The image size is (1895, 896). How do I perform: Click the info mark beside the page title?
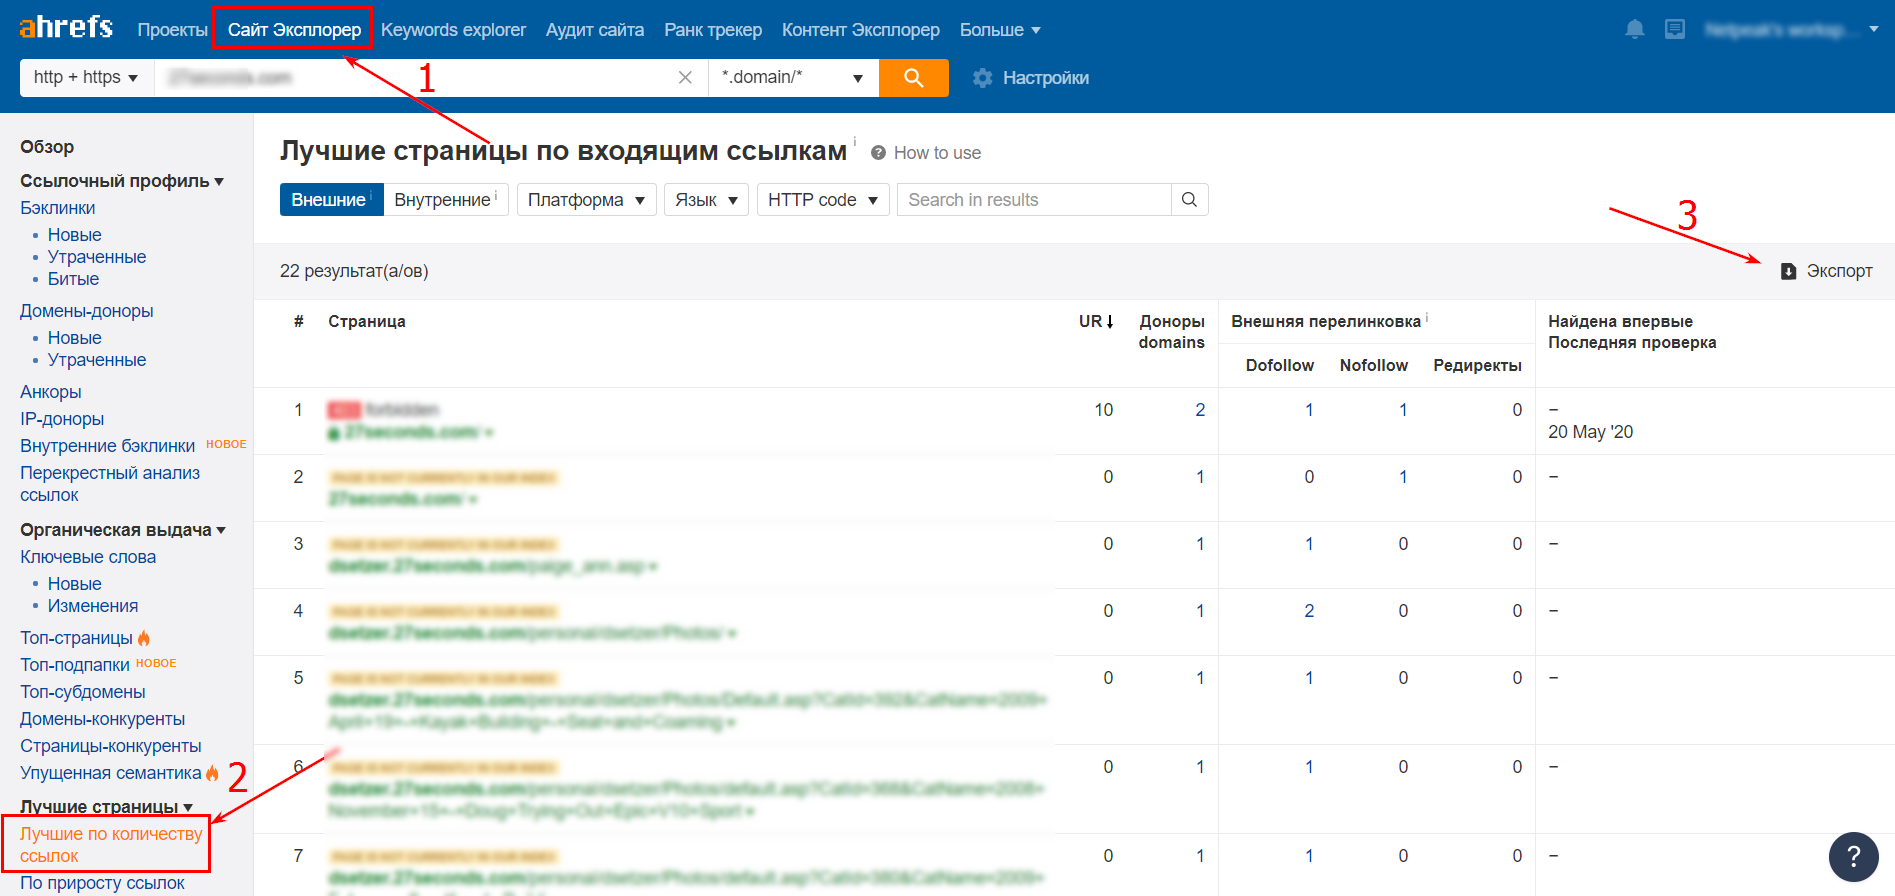855,142
